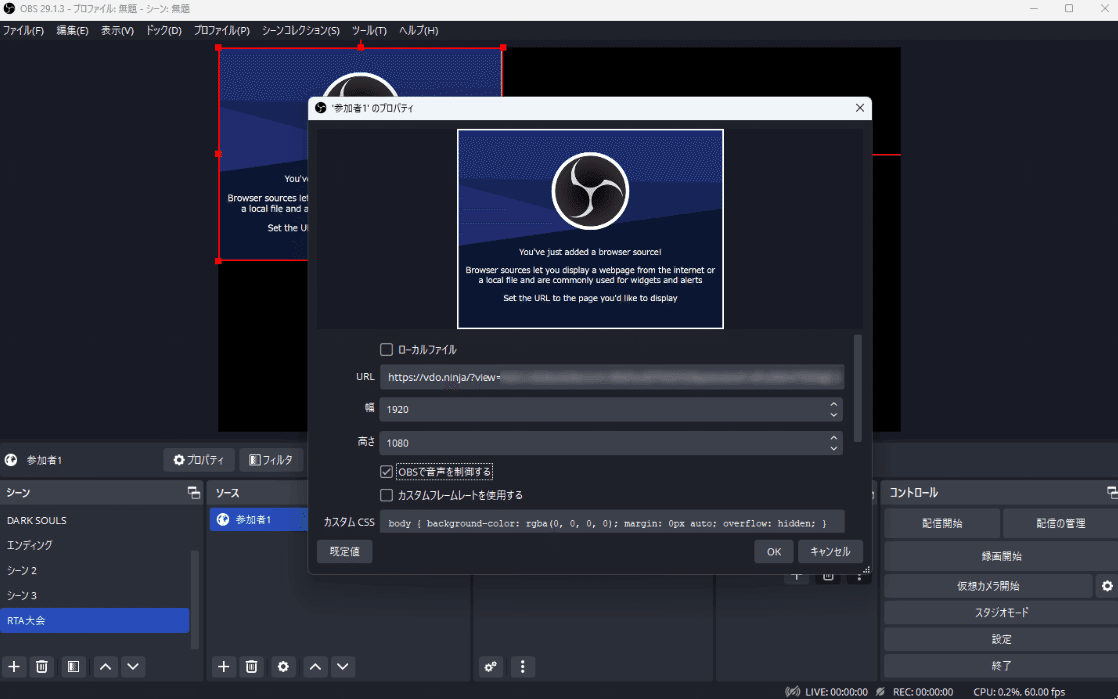Move selected scene up
Screen dimensions: 1118x699
pyautogui.click(x=106, y=666)
